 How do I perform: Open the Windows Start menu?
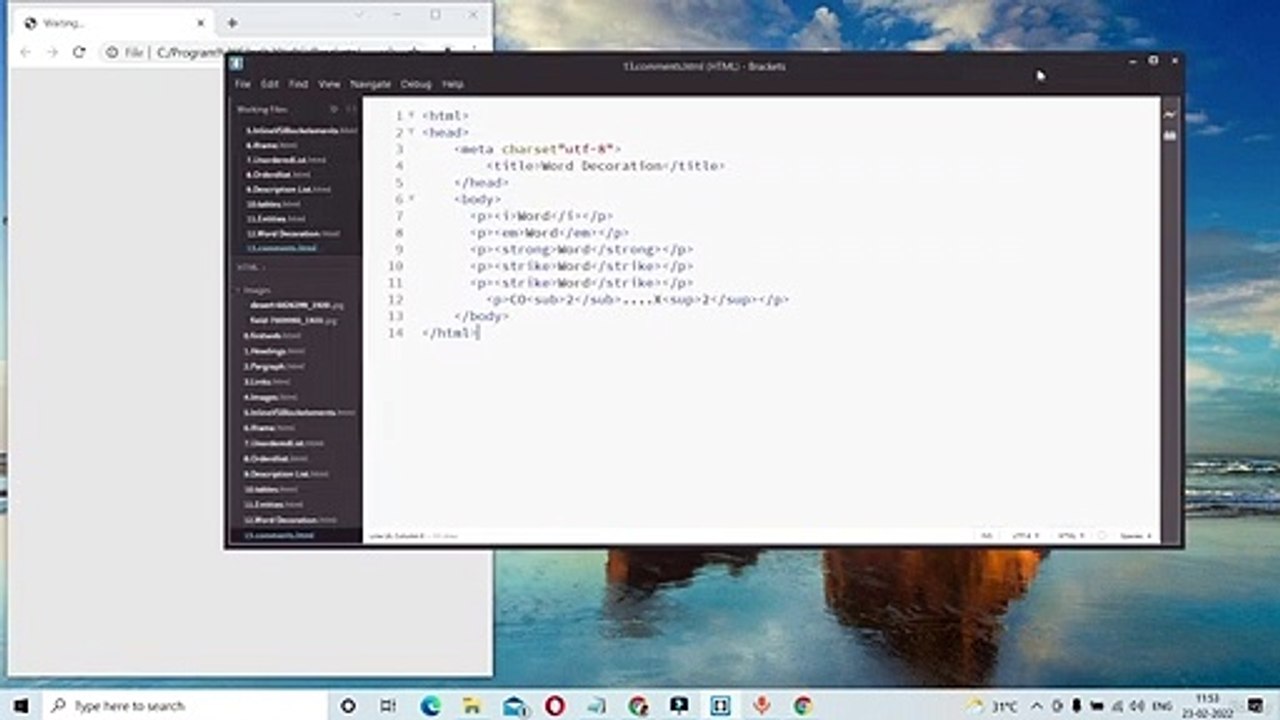[20, 706]
